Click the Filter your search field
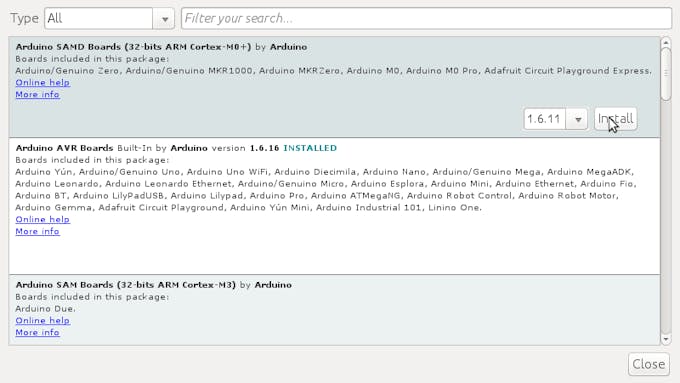This screenshot has width=680, height=383. [426, 18]
